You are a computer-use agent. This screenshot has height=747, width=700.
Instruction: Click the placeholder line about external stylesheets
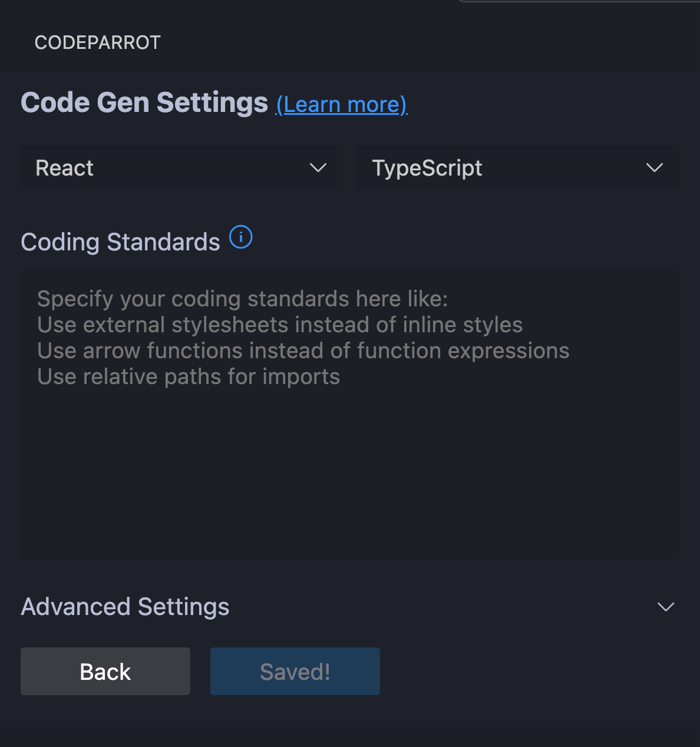280,325
